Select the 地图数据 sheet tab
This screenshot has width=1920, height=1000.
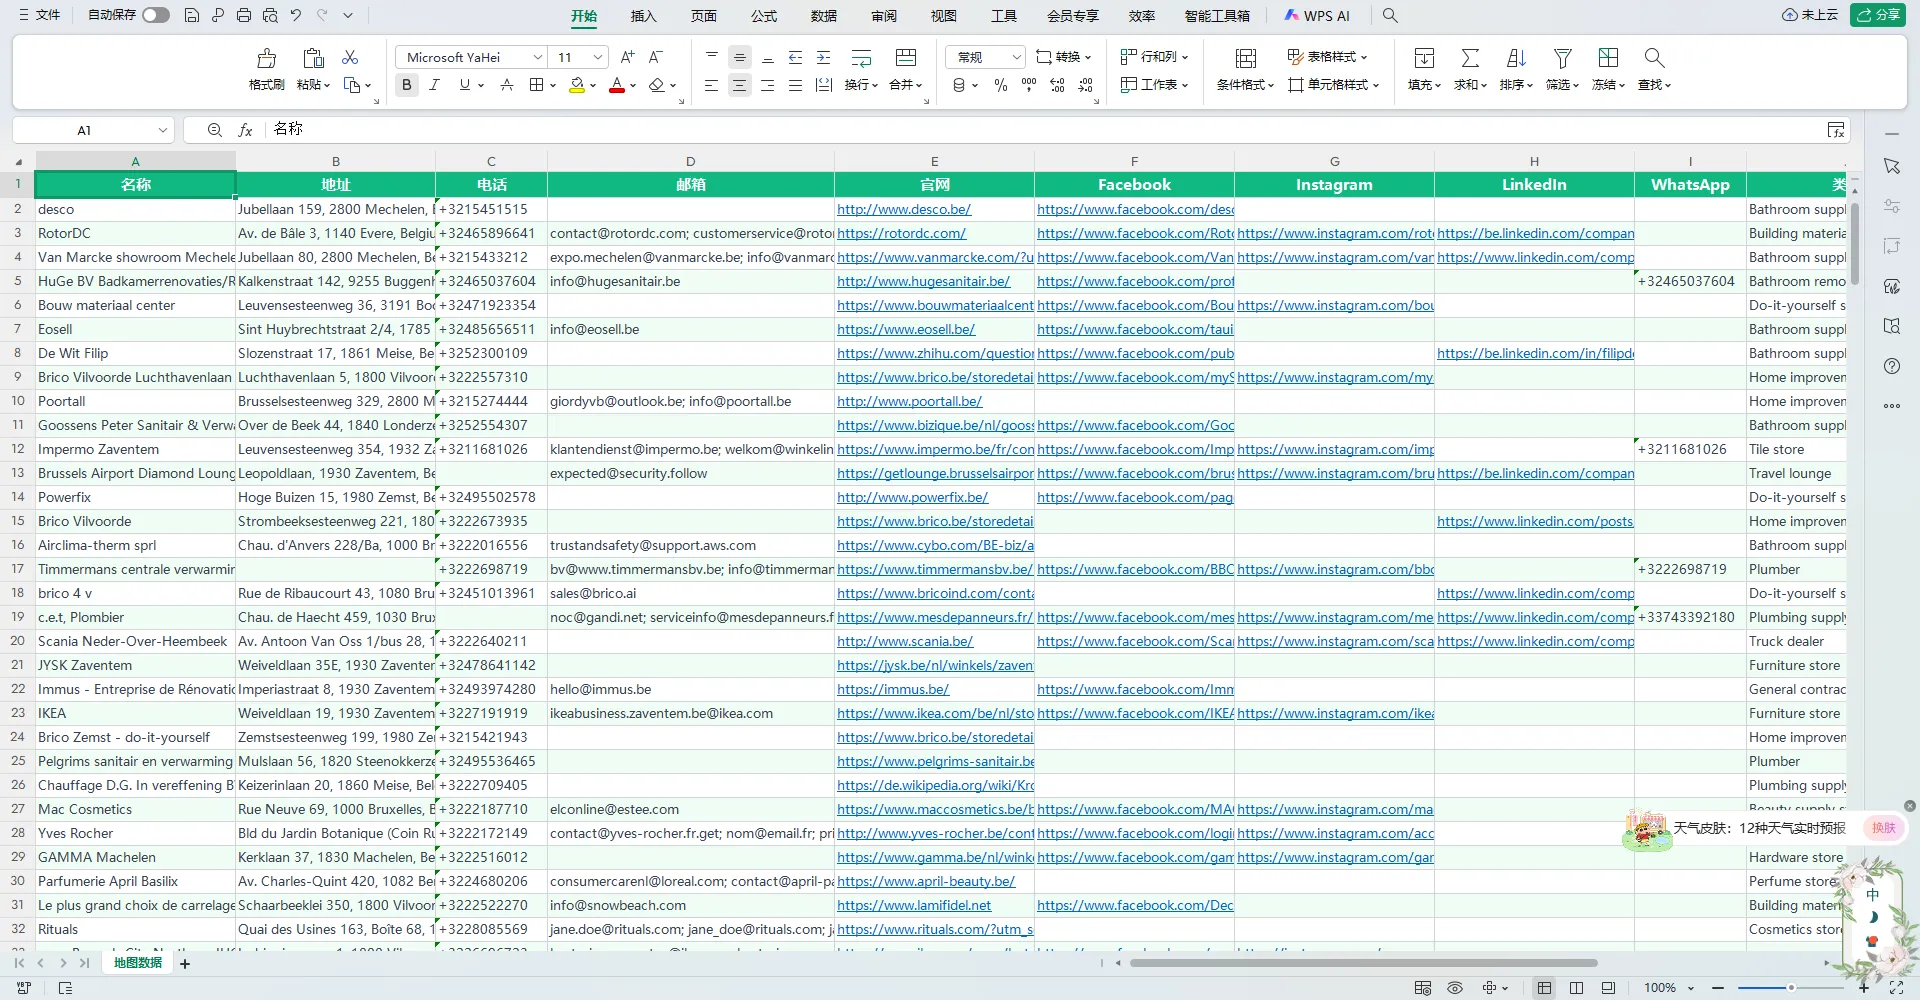tap(137, 963)
